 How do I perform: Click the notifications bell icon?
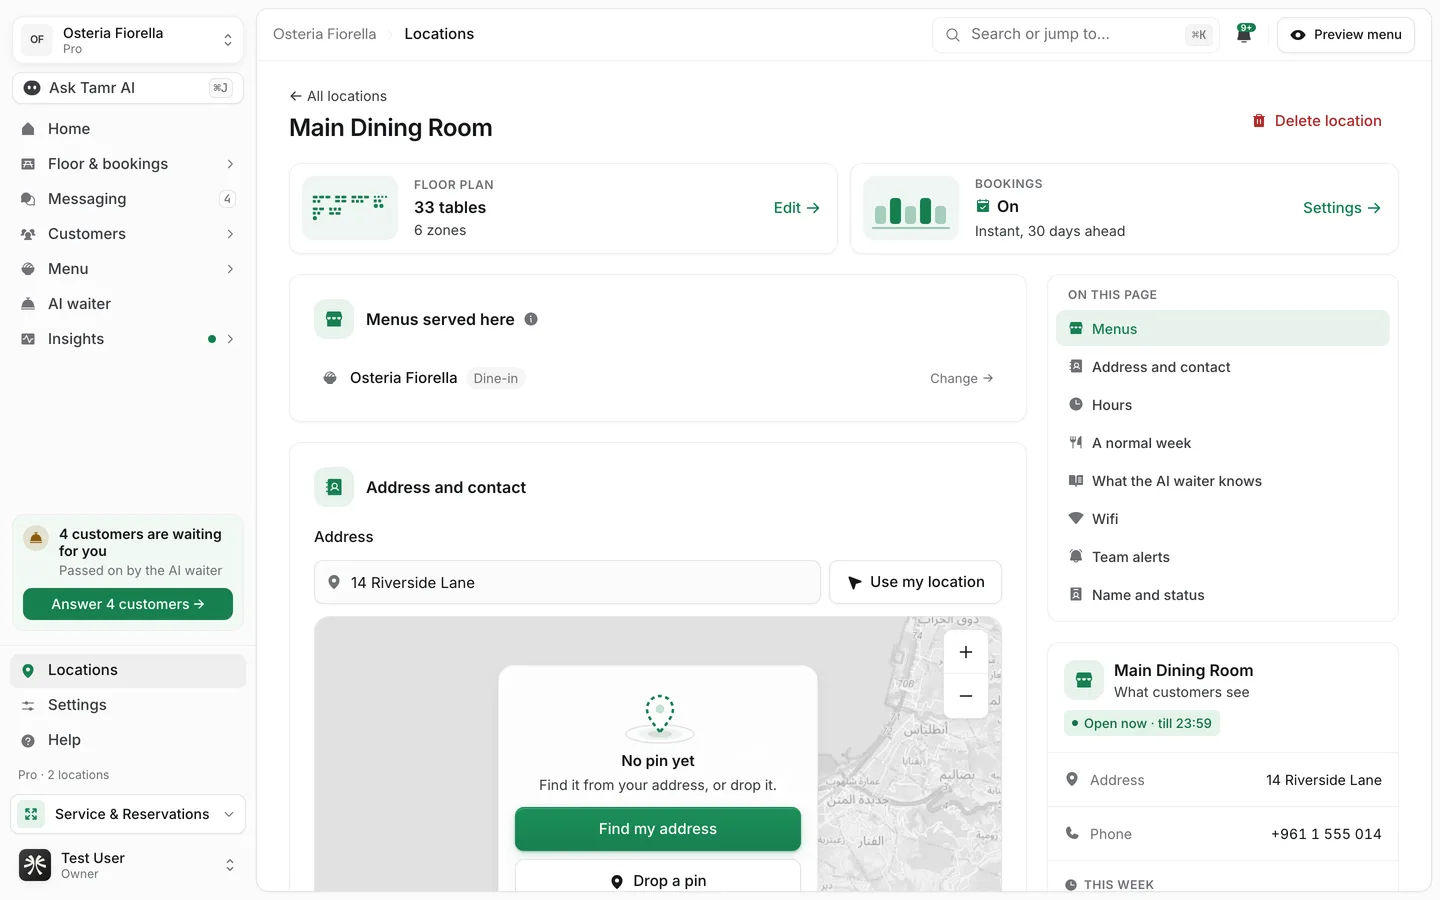point(1245,34)
